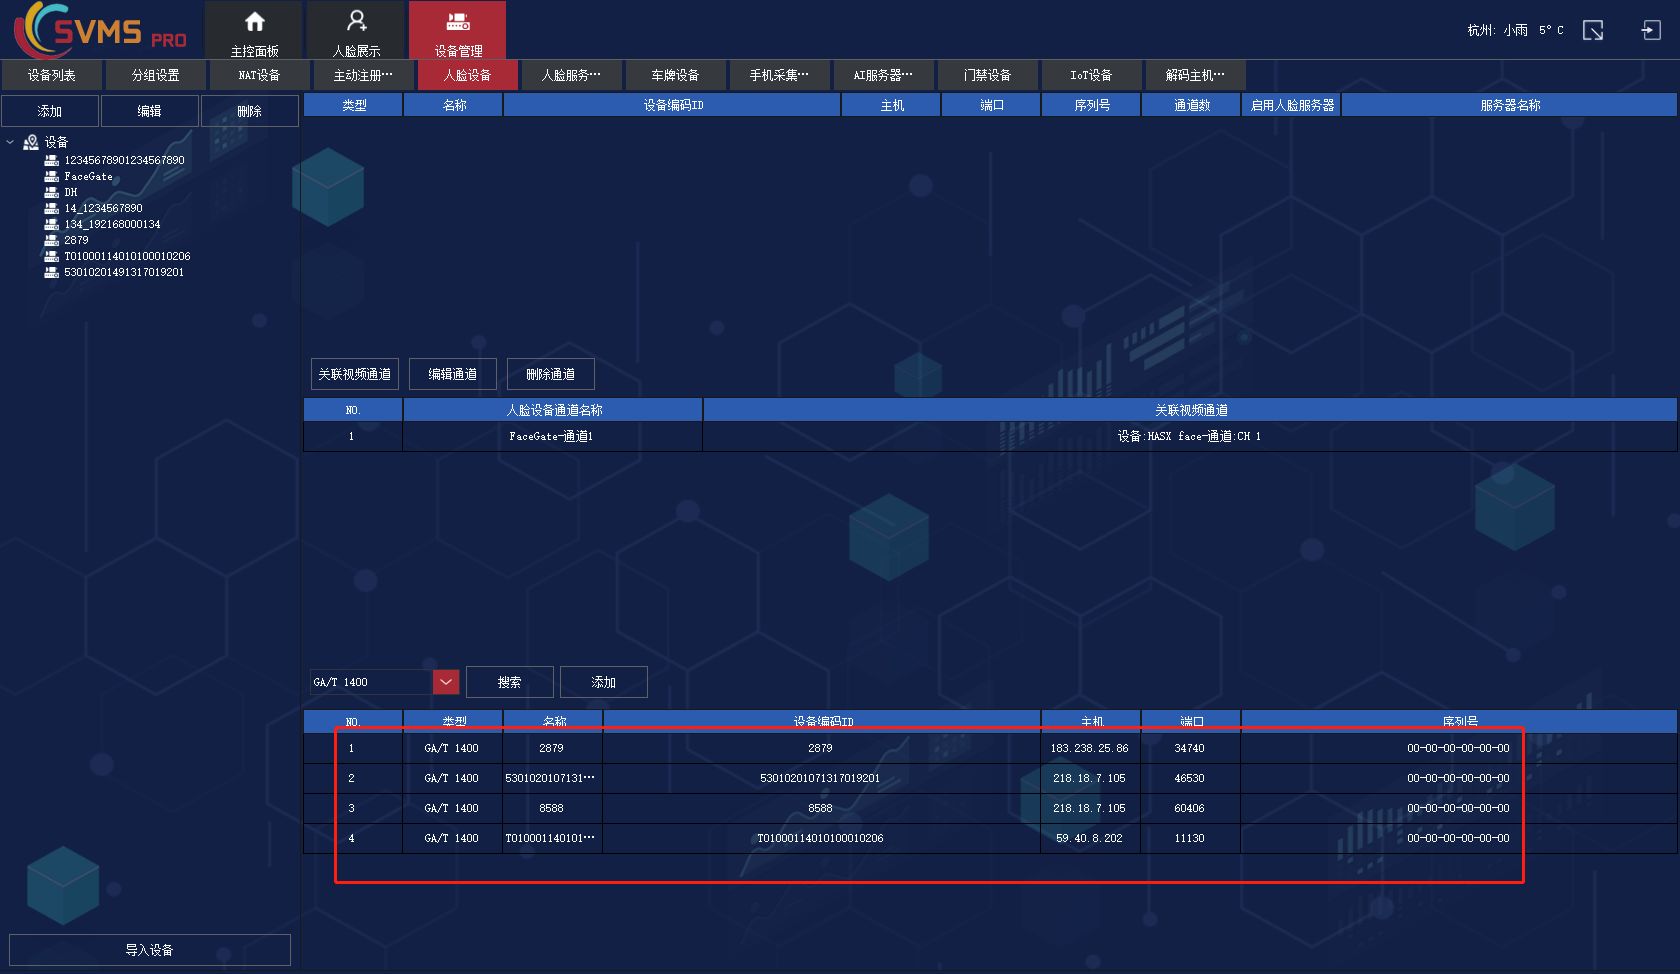
Task: Click the GA/T 1400 combo box field
Action: [370, 682]
